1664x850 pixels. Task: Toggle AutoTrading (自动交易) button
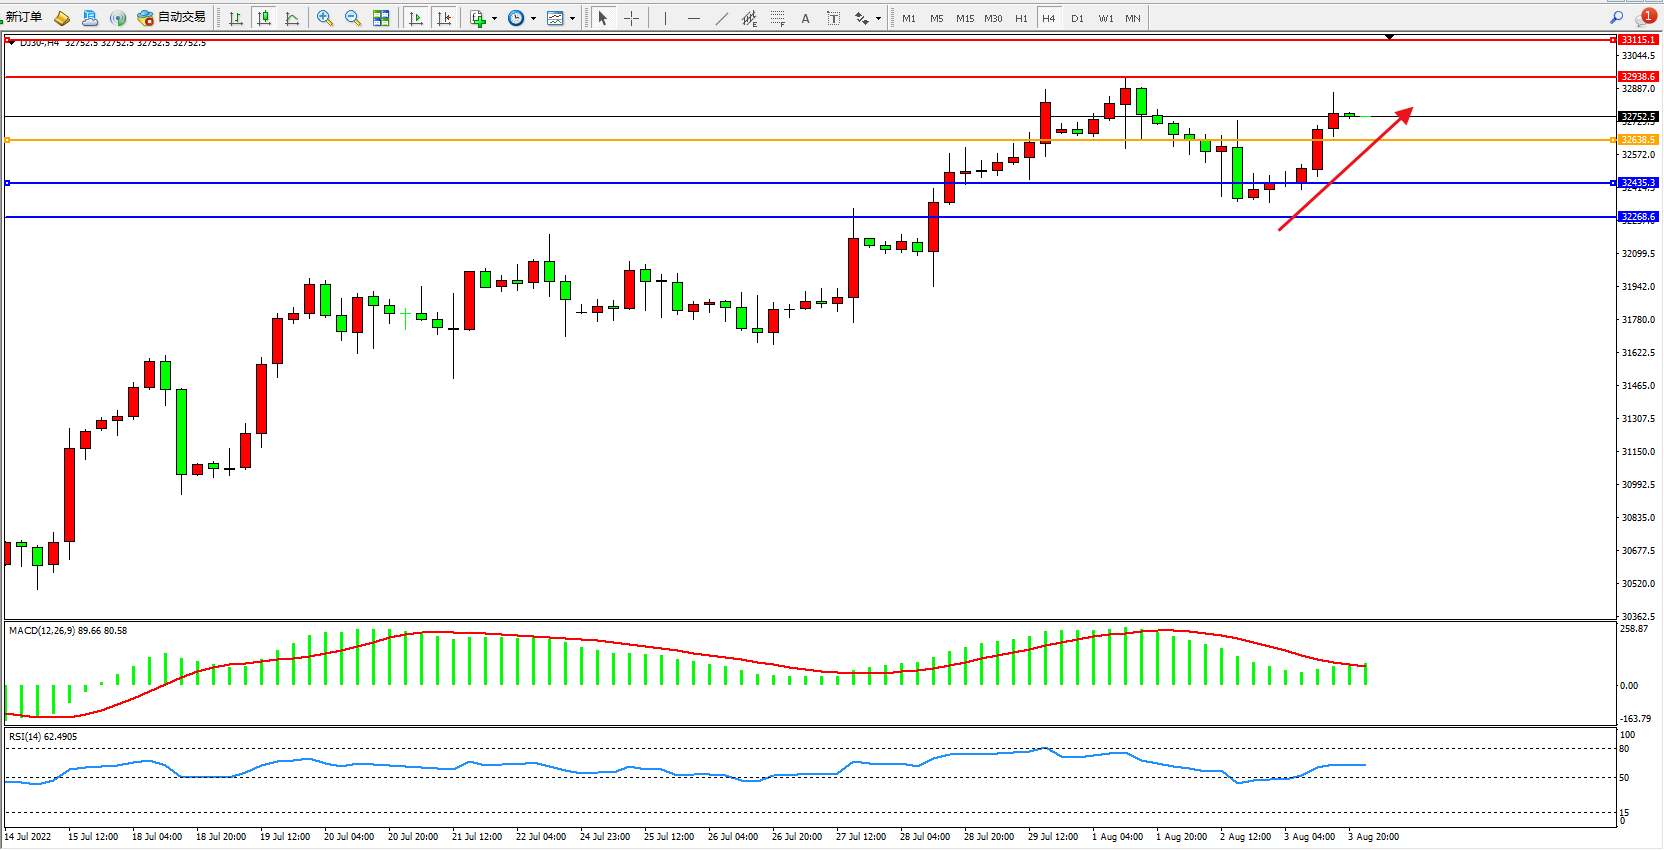(172, 18)
